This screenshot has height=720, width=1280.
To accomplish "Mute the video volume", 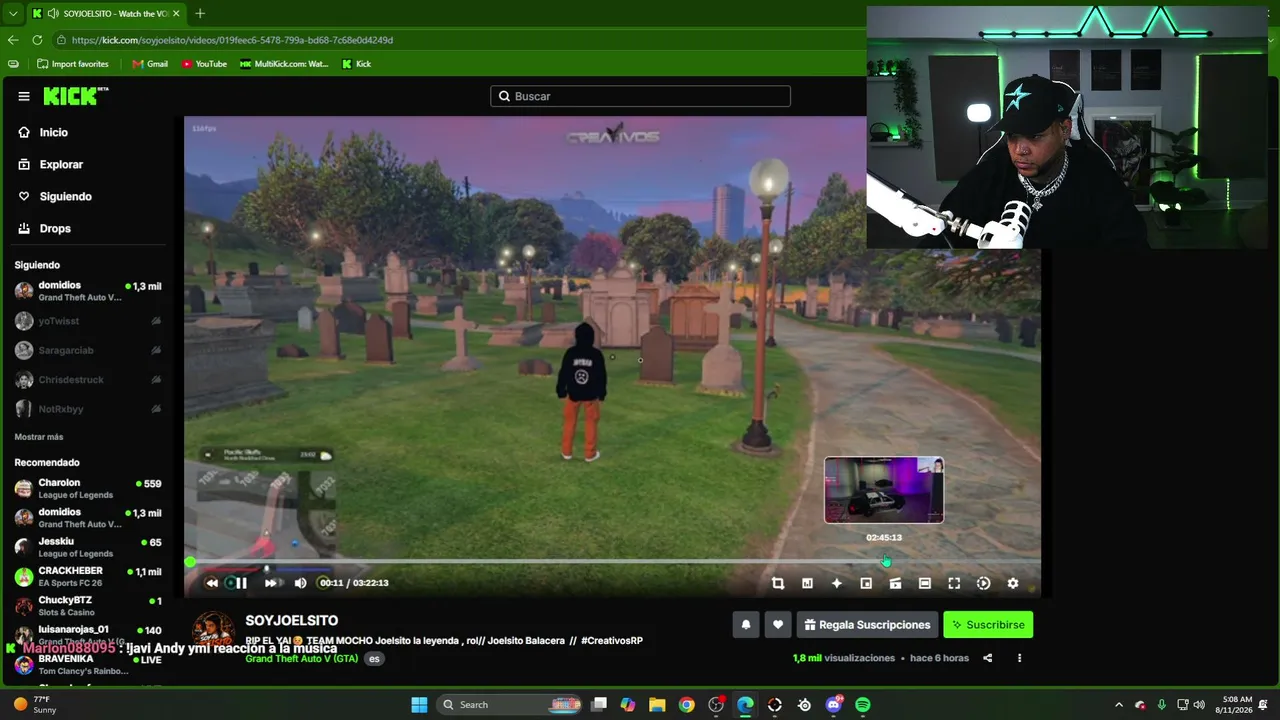I will pyautogui.click(x=300, y=583).
